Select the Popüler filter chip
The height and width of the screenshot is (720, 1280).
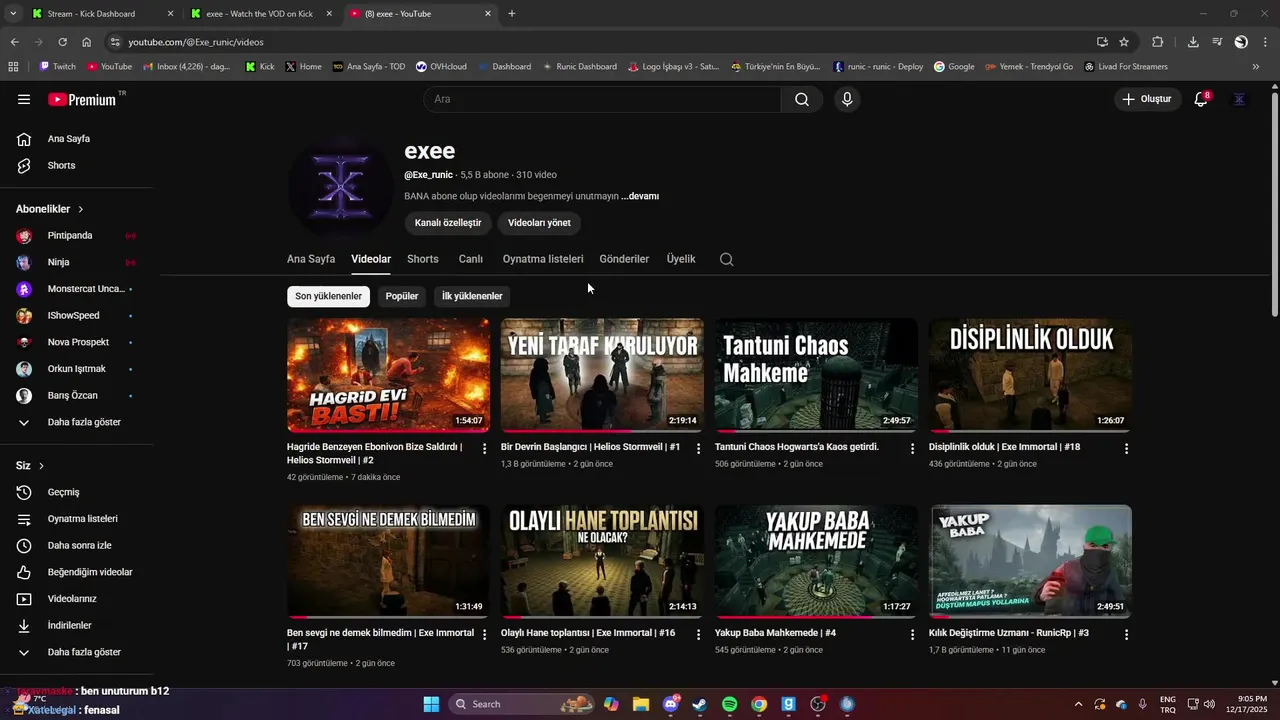click(x=402, y=296)
